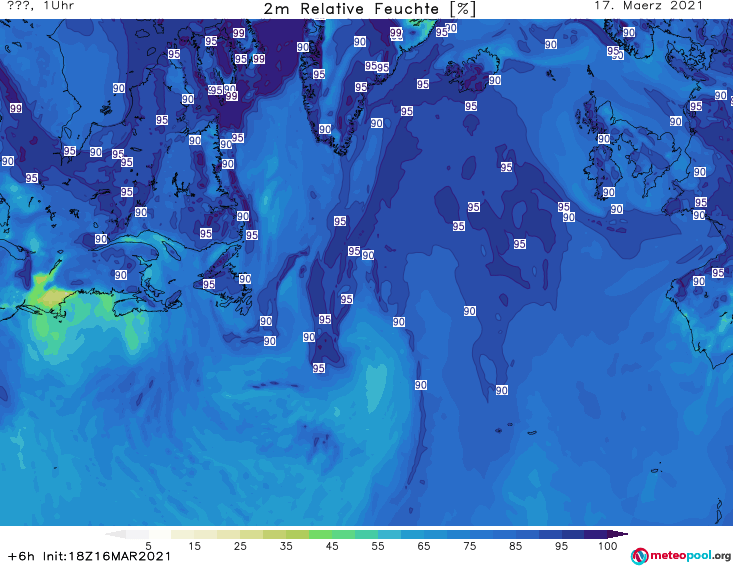Screen dimensions: 733x566
Task: Click the '75' legend value
Action: pos(470,546)
